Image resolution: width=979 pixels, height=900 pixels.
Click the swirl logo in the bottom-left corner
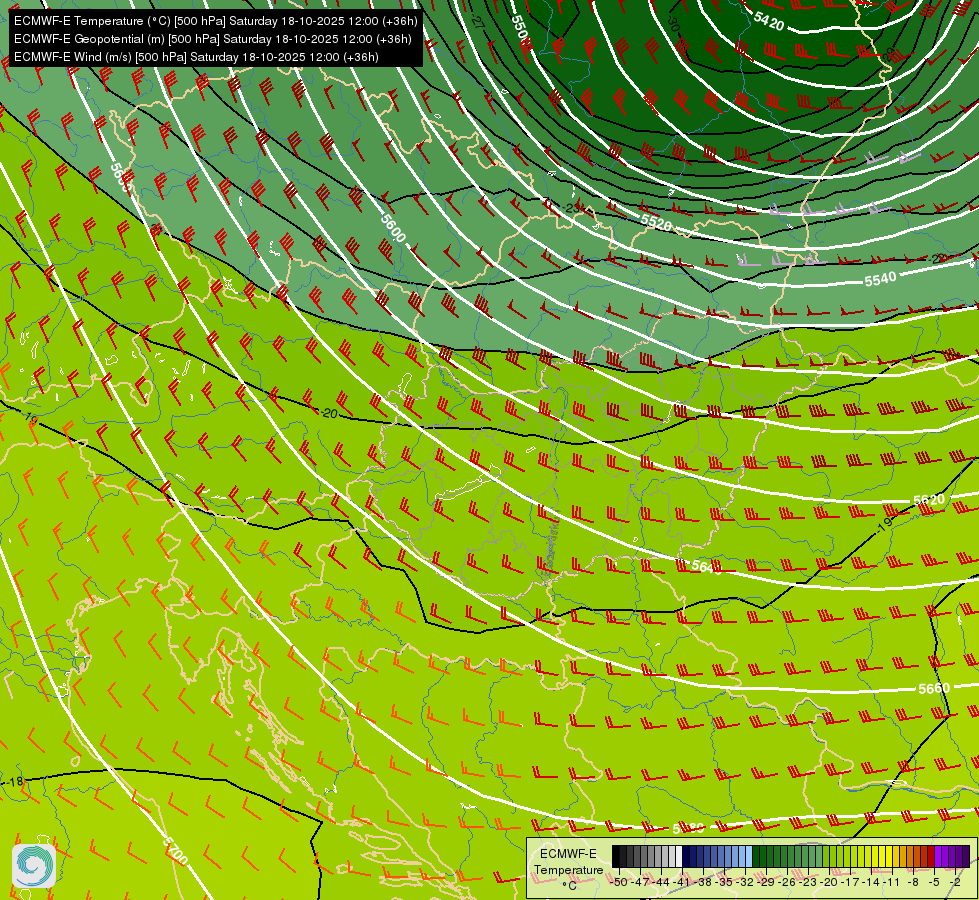(34, 866)
